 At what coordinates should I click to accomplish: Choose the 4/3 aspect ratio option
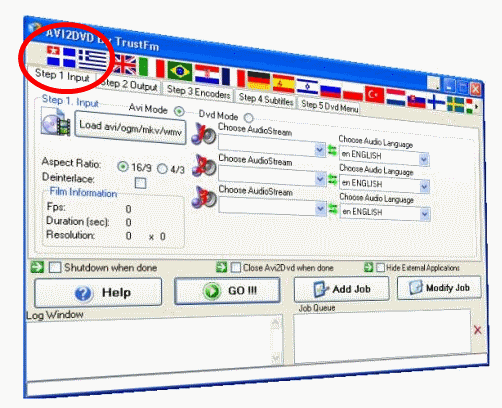pos(162,169)
